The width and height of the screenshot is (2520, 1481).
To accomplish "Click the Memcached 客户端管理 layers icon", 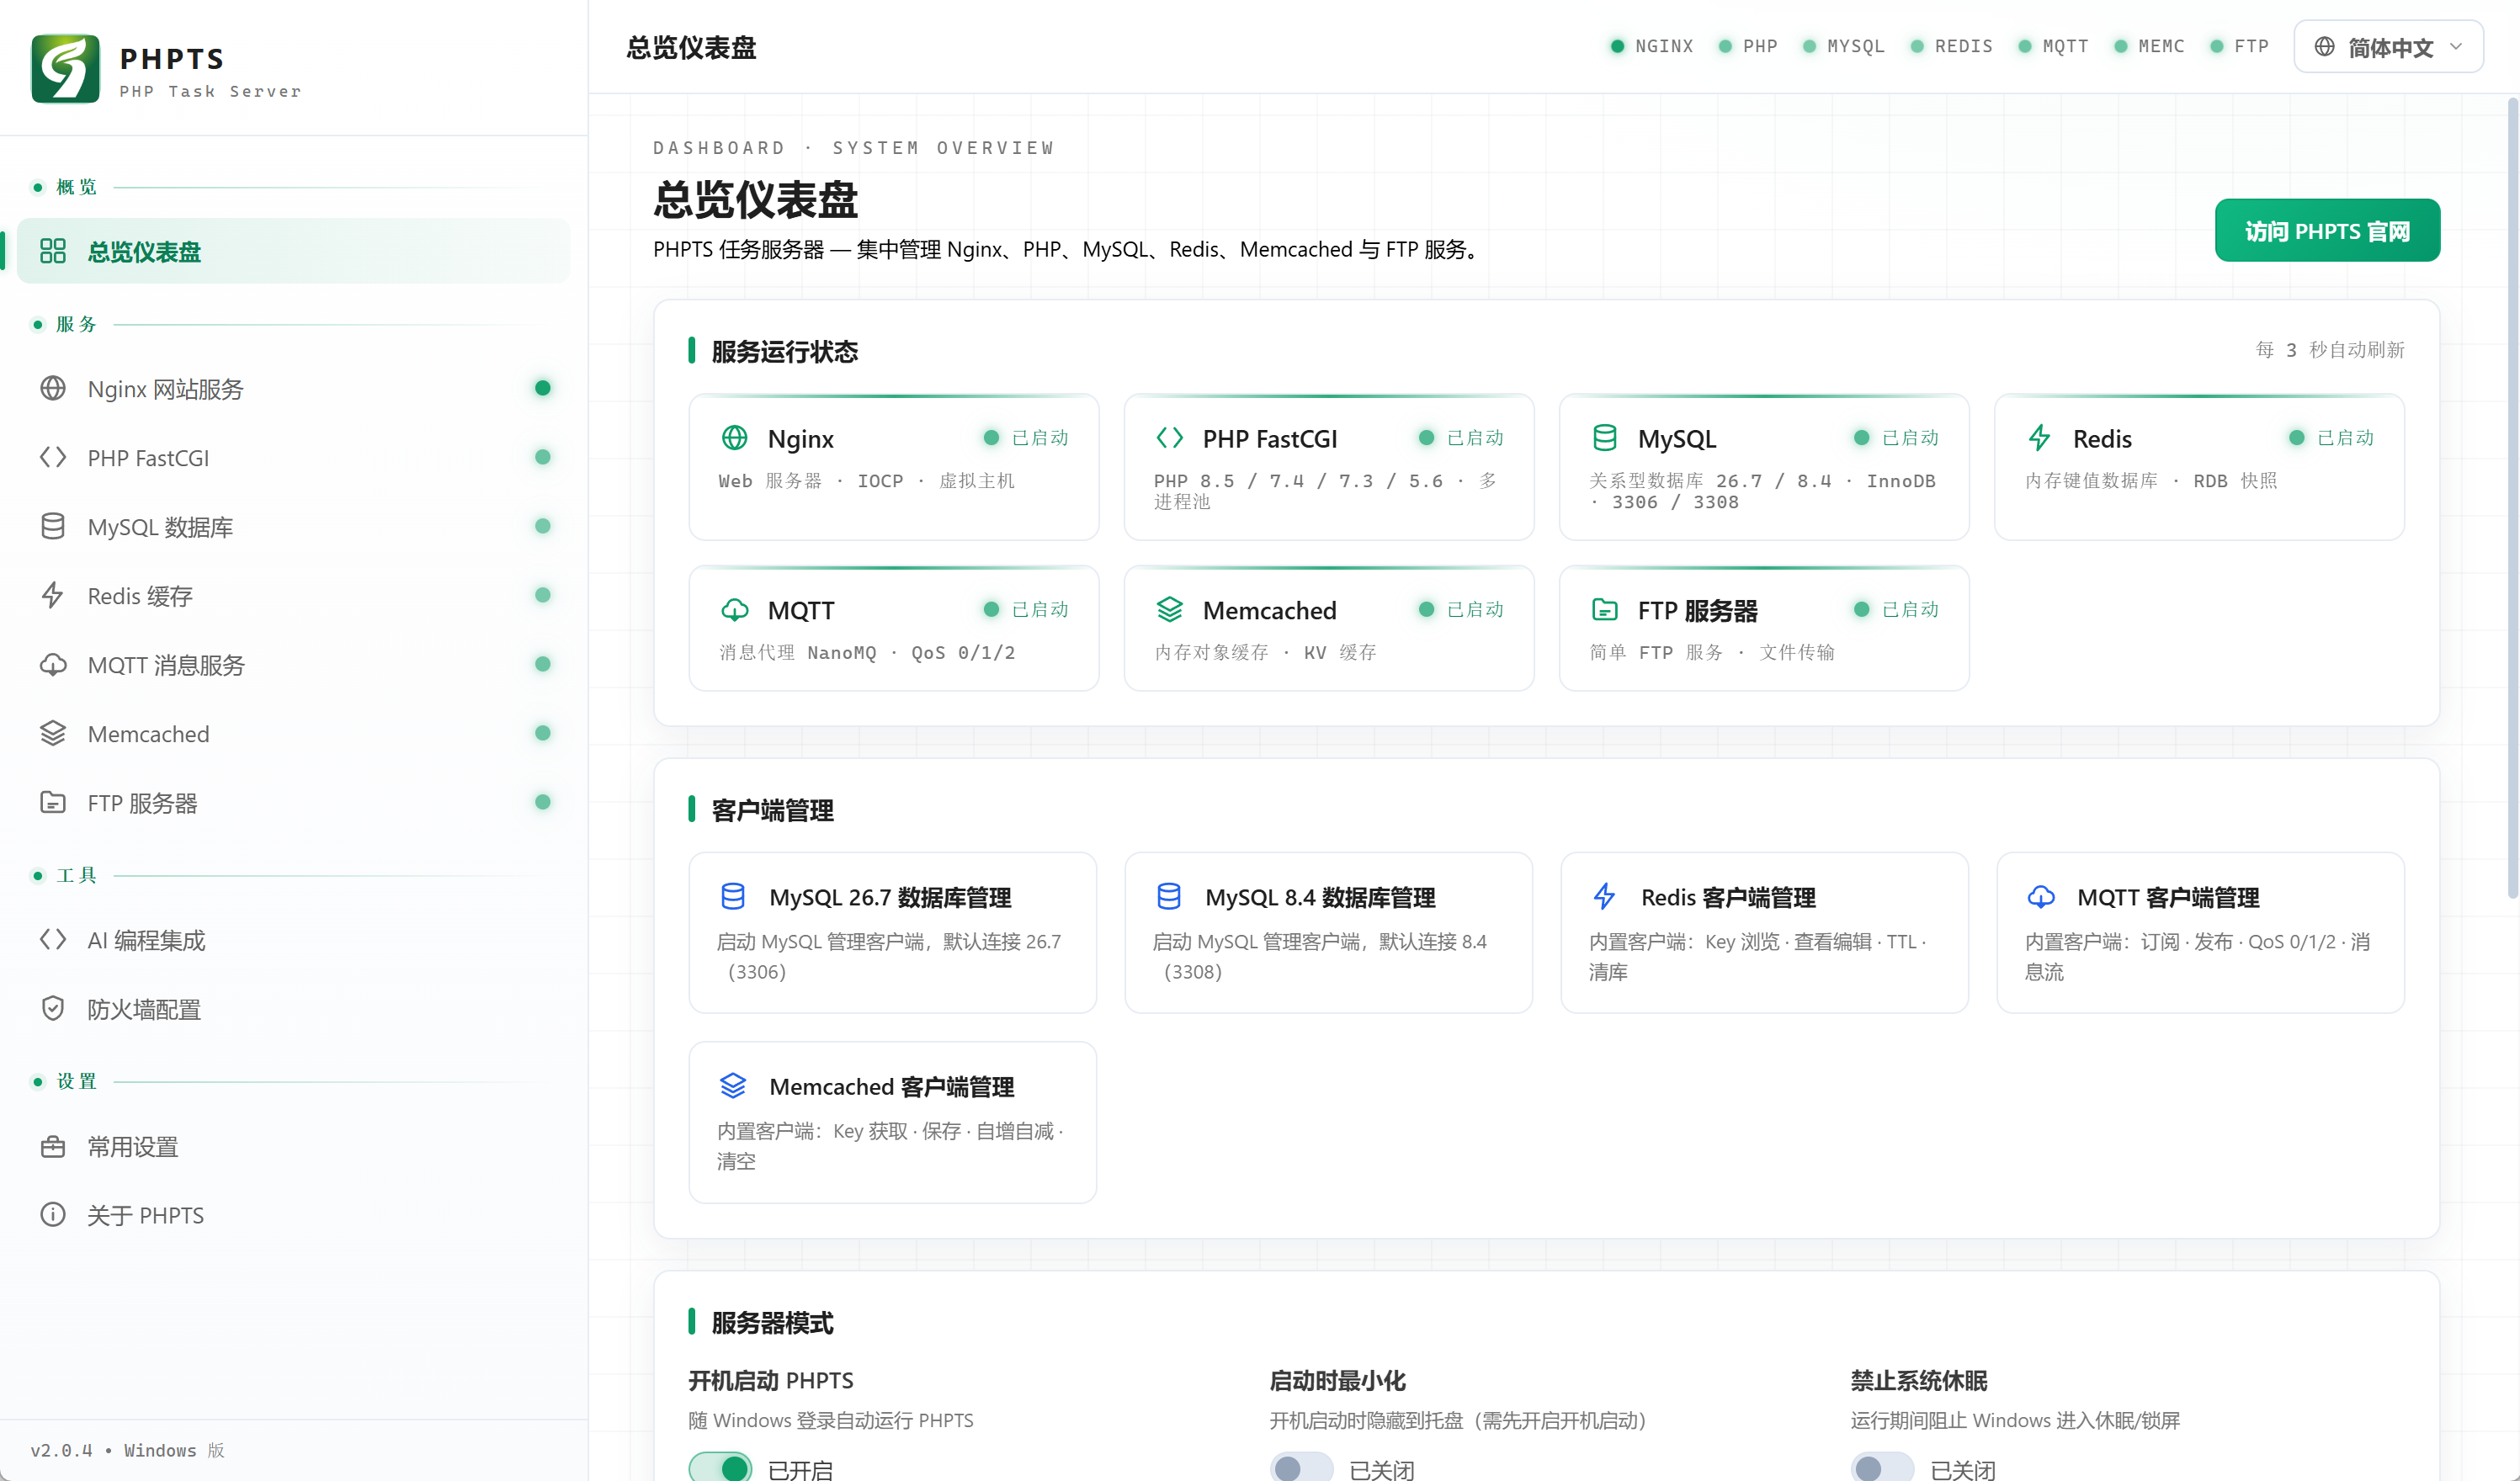I will tap(733, 1085).
